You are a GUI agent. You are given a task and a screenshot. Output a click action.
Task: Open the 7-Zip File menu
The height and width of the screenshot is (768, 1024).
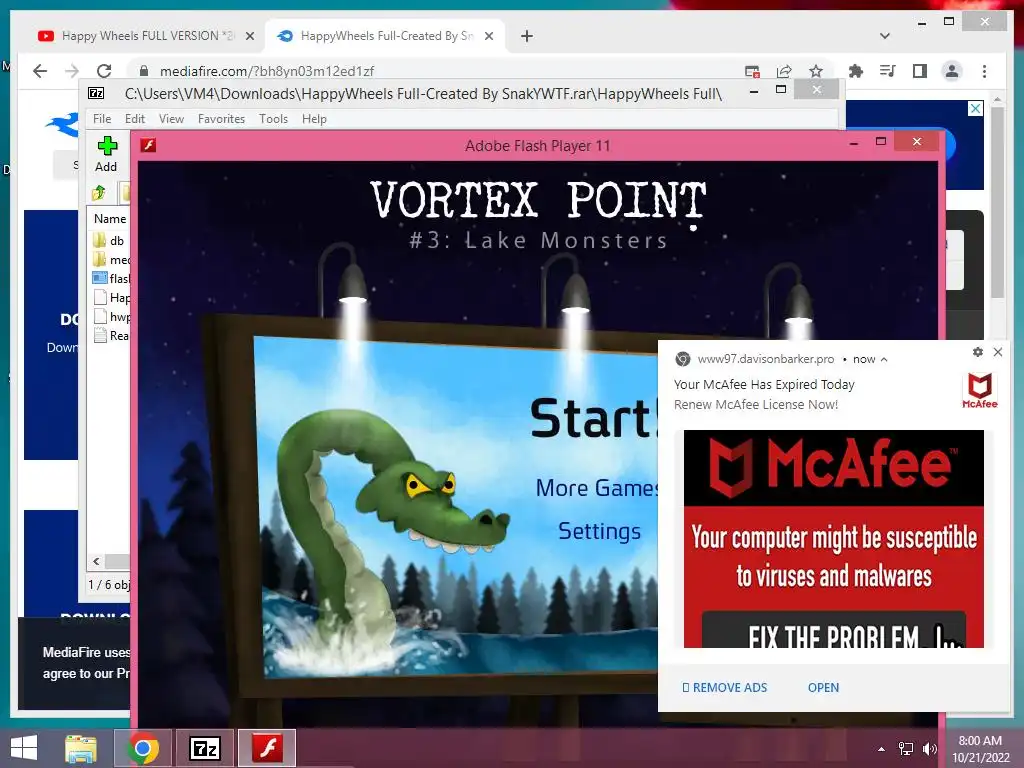pyautogui.click(x=102, y=119)
